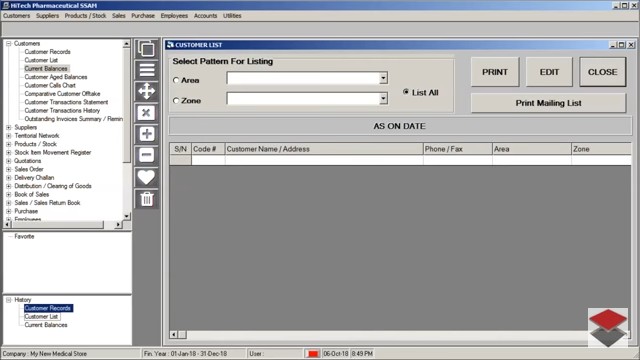The image size is (640, 360).
Task: Click the AS ON DATE bar
Action: coord(400,126)
